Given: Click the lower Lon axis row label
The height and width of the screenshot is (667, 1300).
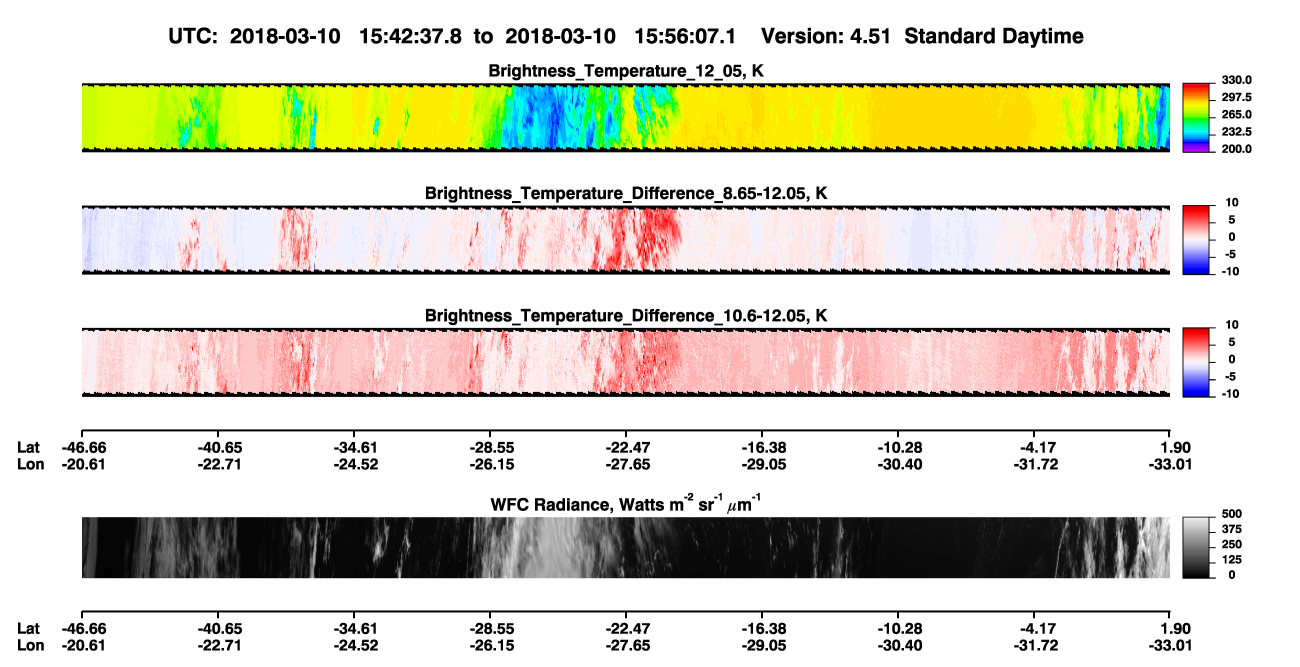Looking at the screenshot, I should tap(30, 645).
